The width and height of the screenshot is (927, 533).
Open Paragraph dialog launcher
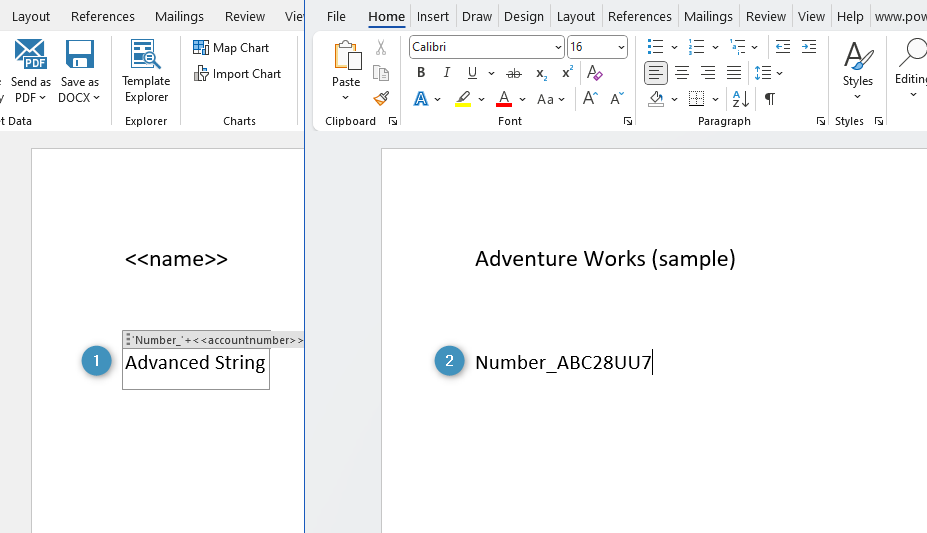tap(821, 121)
